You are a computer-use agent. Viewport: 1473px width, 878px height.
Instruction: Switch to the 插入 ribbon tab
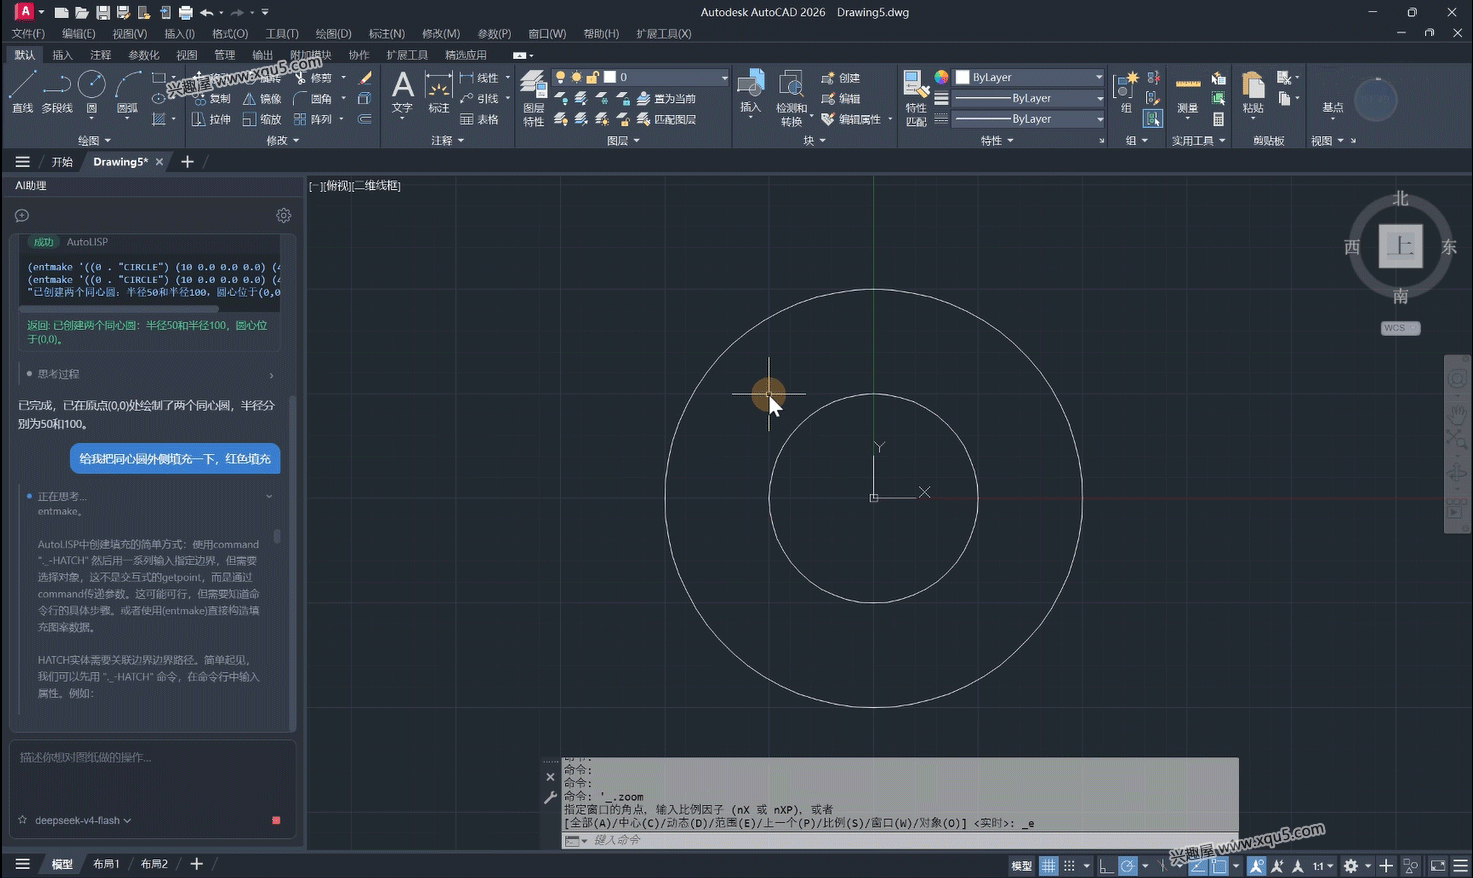[x=62, y=55]
